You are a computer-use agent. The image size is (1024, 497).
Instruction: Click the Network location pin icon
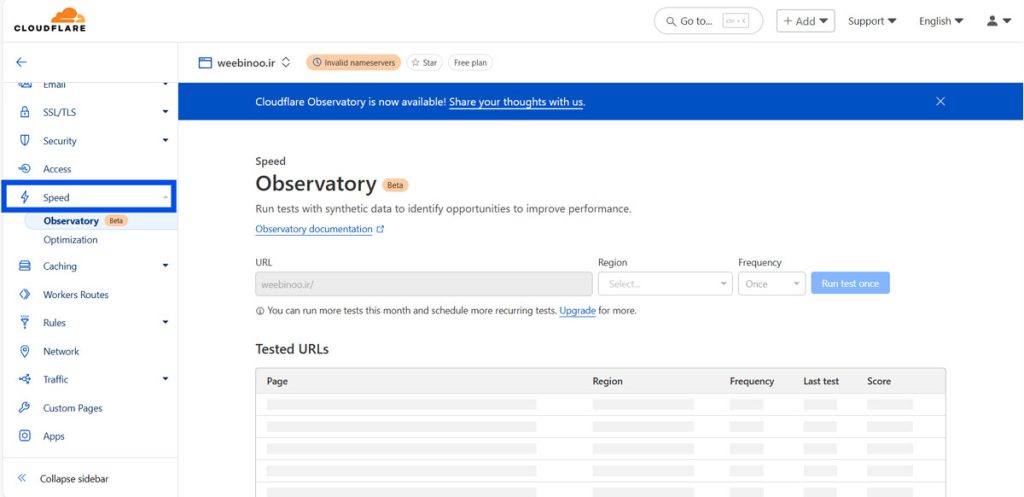(25, 351)
